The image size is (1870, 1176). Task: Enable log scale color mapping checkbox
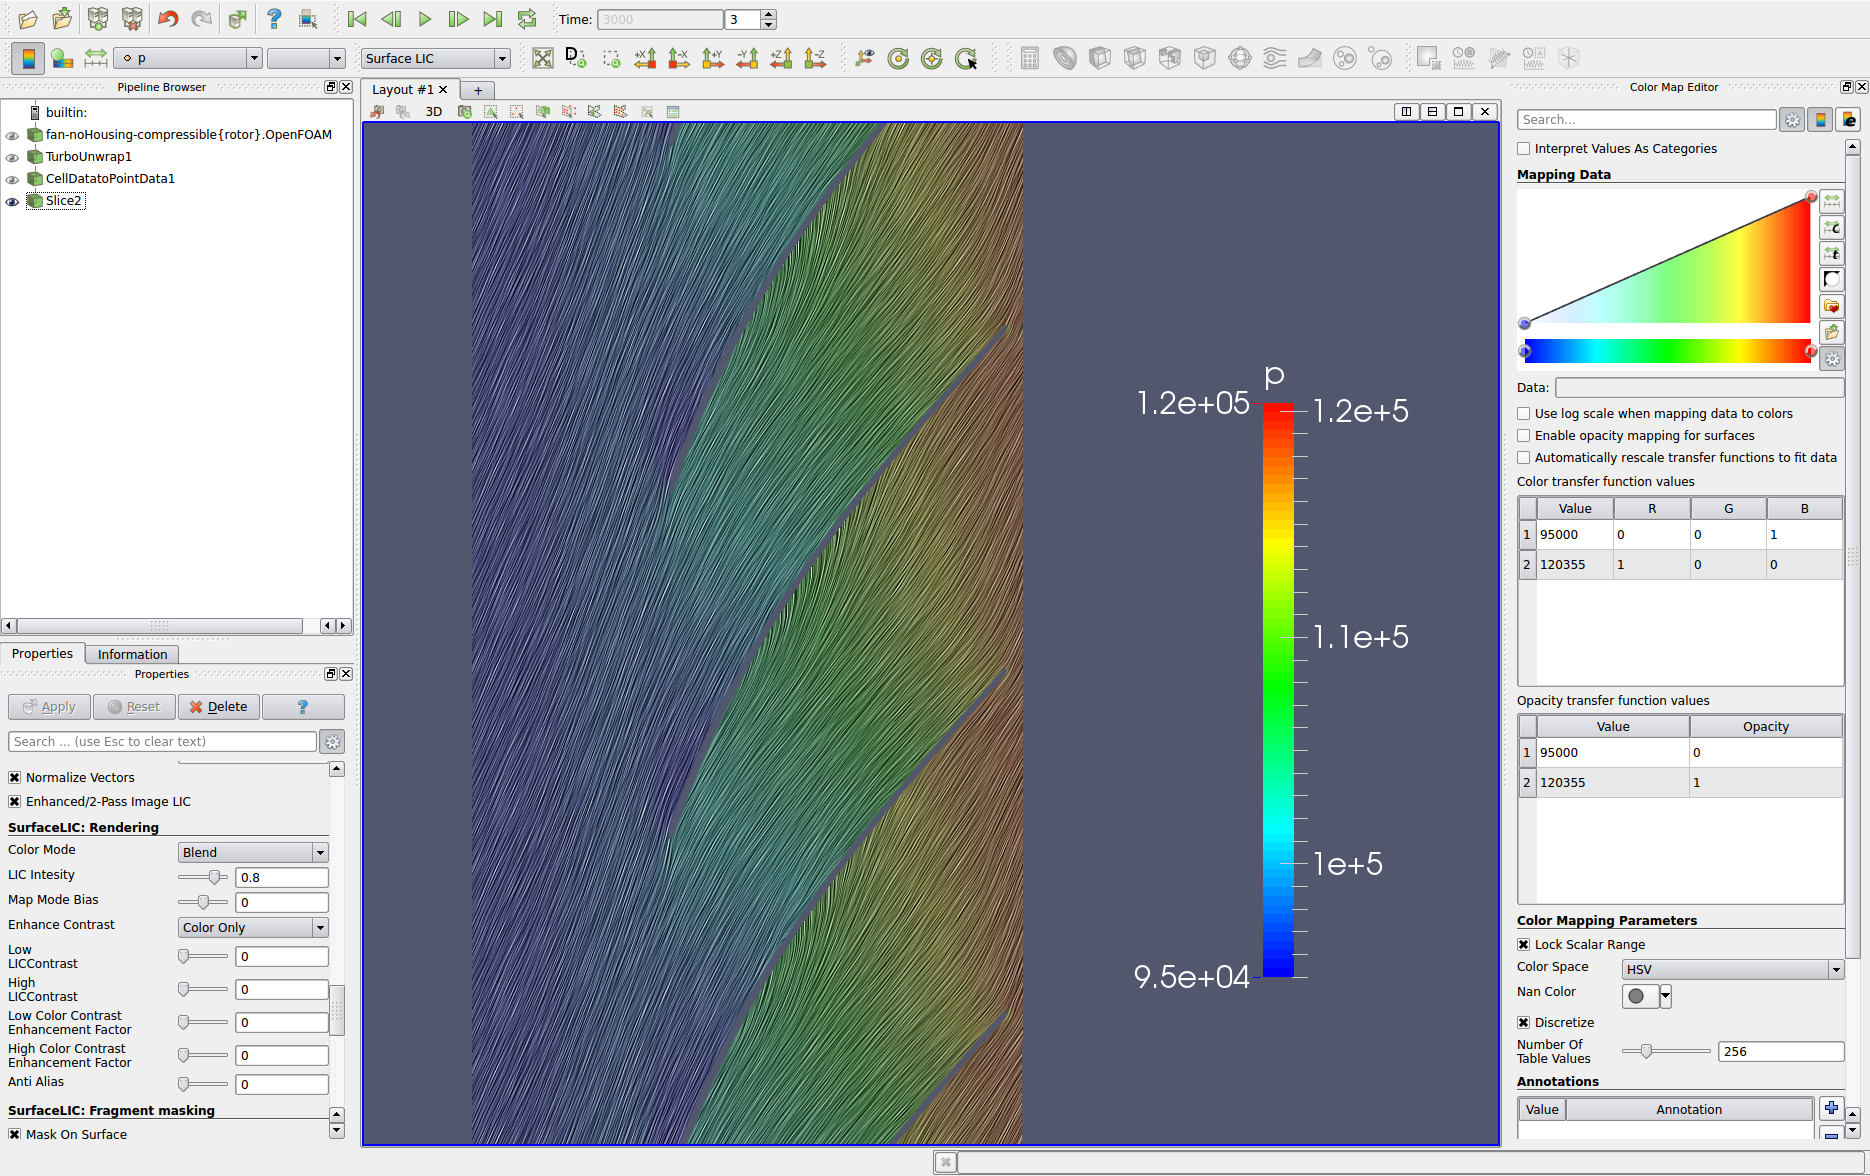(1524, 414)
